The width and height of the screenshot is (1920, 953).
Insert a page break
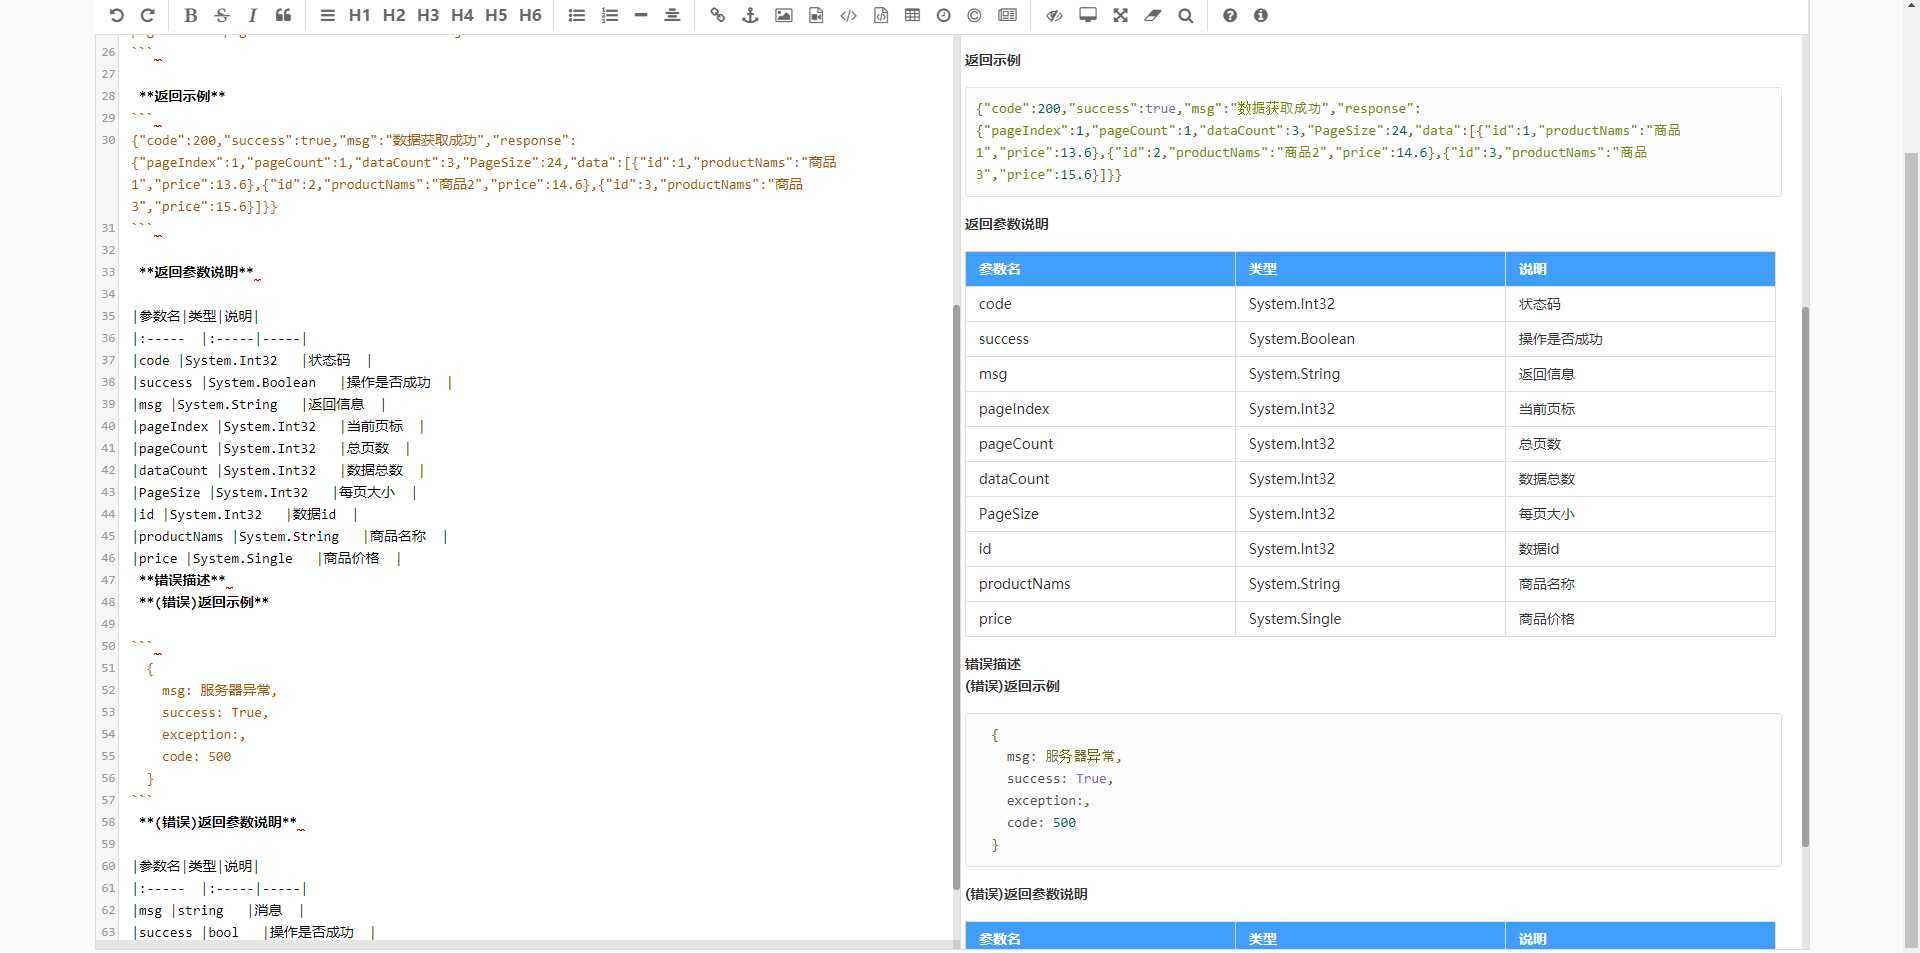click(x=1008, y=15)
